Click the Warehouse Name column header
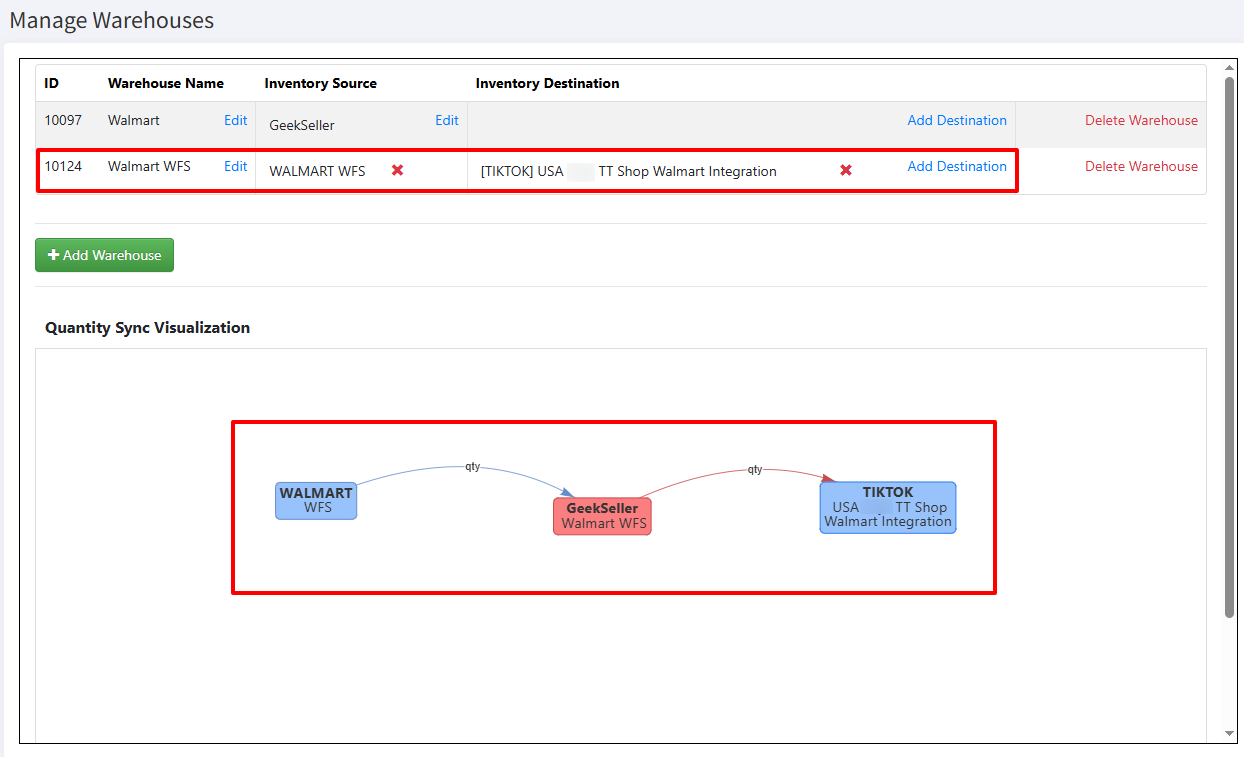Image resolution: width=1244 pixels, height=757 pixels. 166,83
